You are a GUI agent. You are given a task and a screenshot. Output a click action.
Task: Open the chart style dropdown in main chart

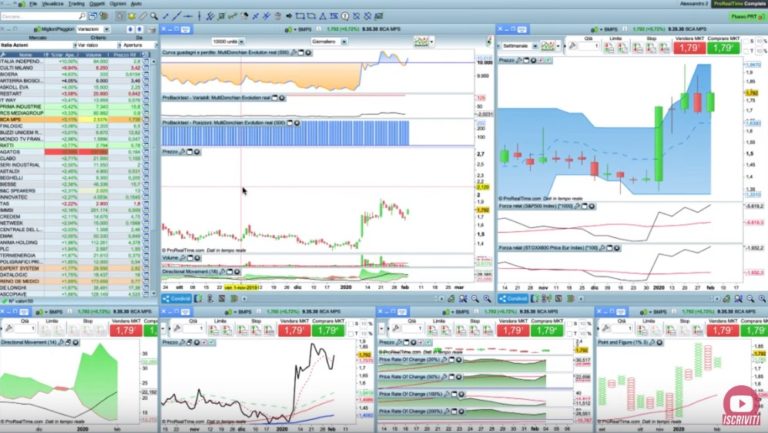[423, 42]
